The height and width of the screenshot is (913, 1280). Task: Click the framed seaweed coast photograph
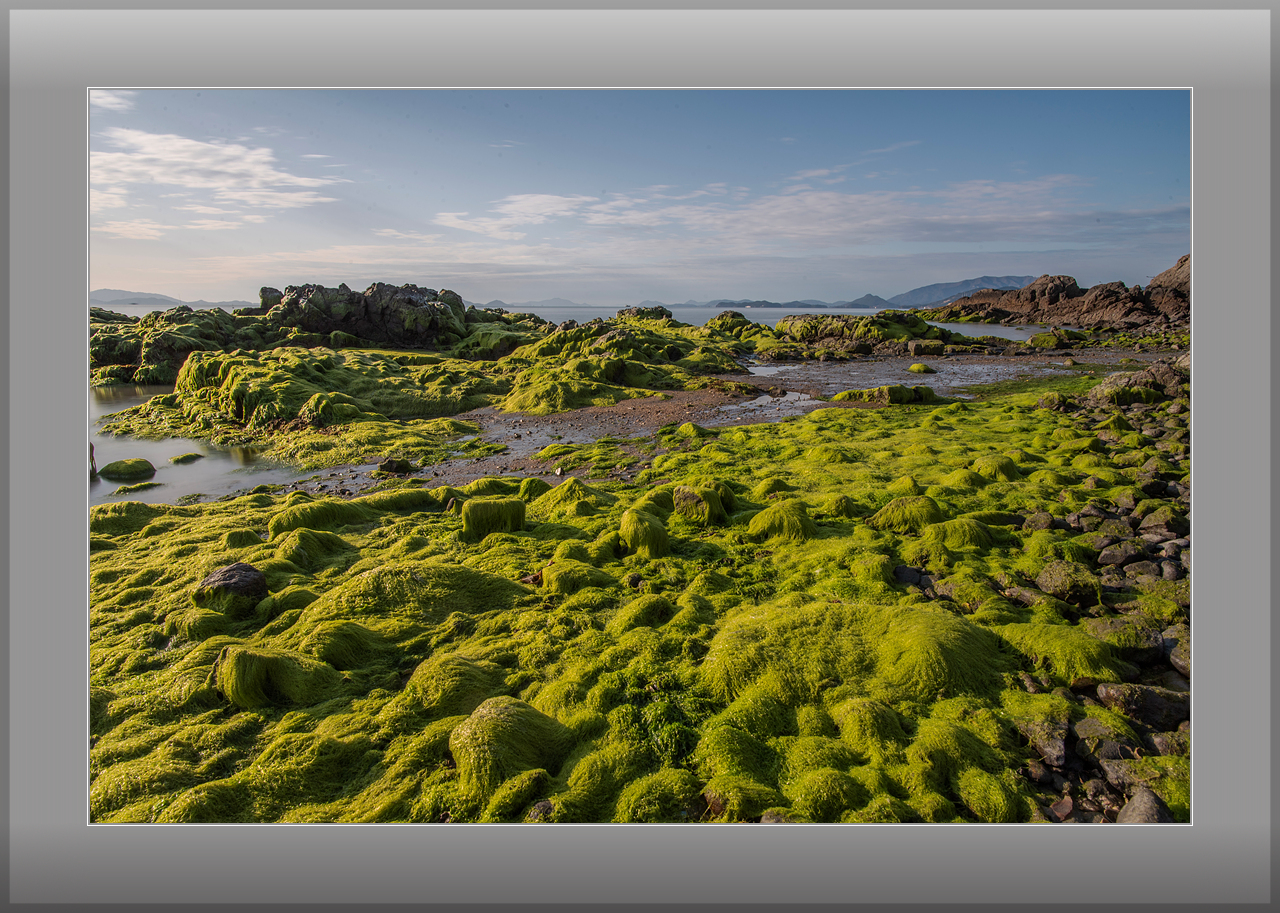pyautogui.click(x=640, y=456)
